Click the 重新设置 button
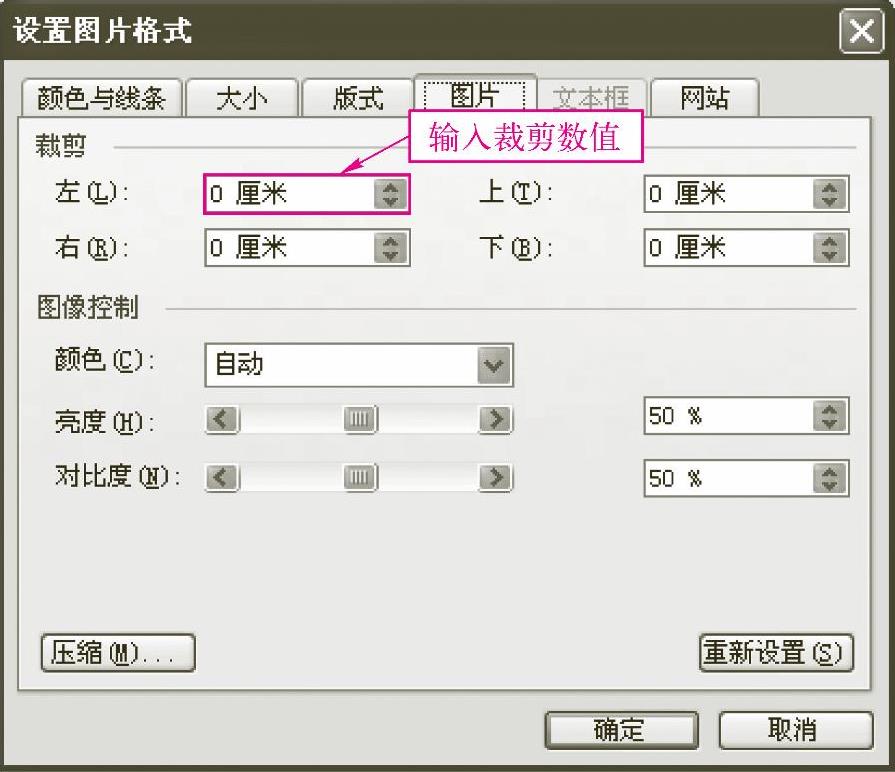Viewport: 895px width, 772px height. 776,653
